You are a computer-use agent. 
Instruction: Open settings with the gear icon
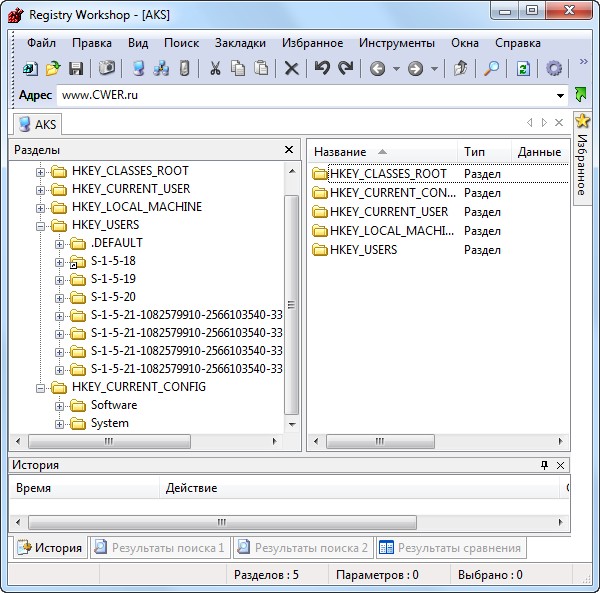[x=554, y=68]
